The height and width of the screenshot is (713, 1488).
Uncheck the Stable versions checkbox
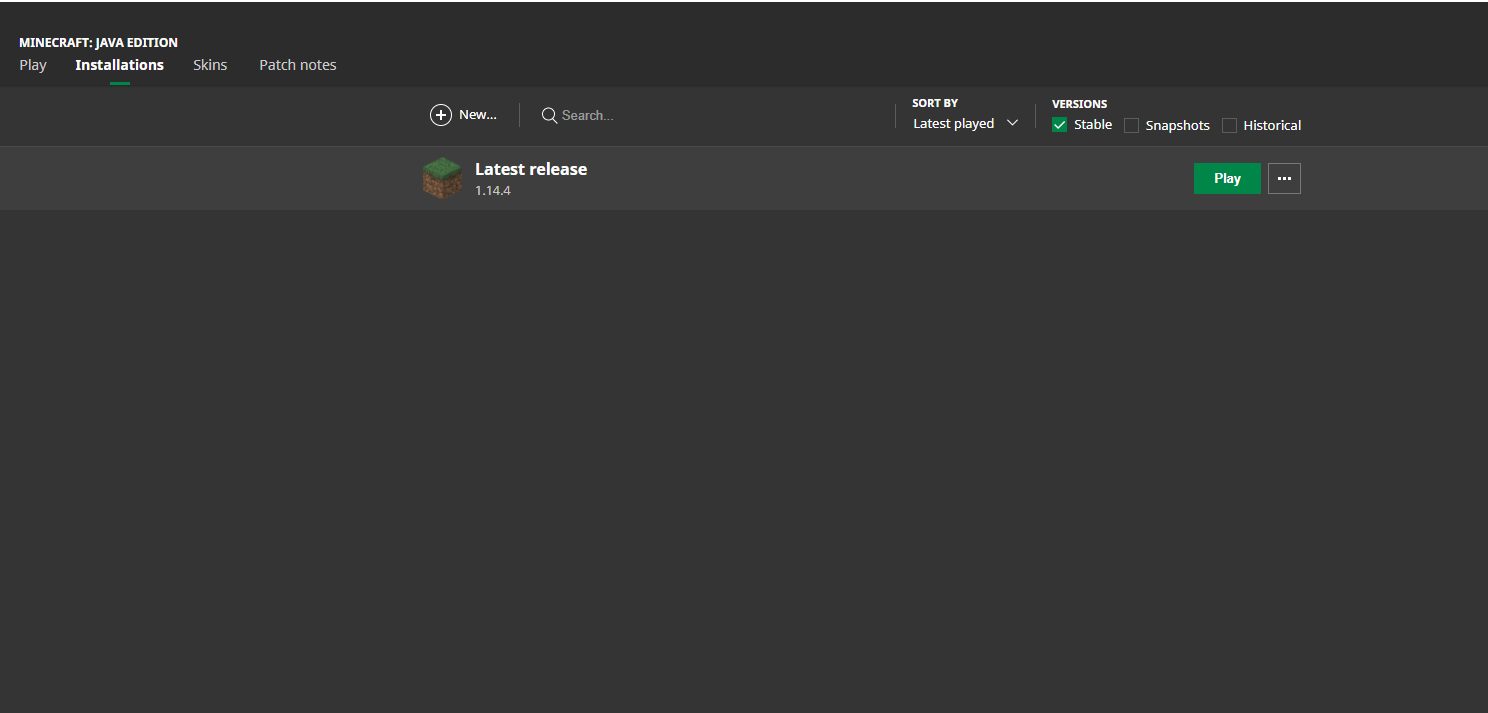tap(1060, 125)
